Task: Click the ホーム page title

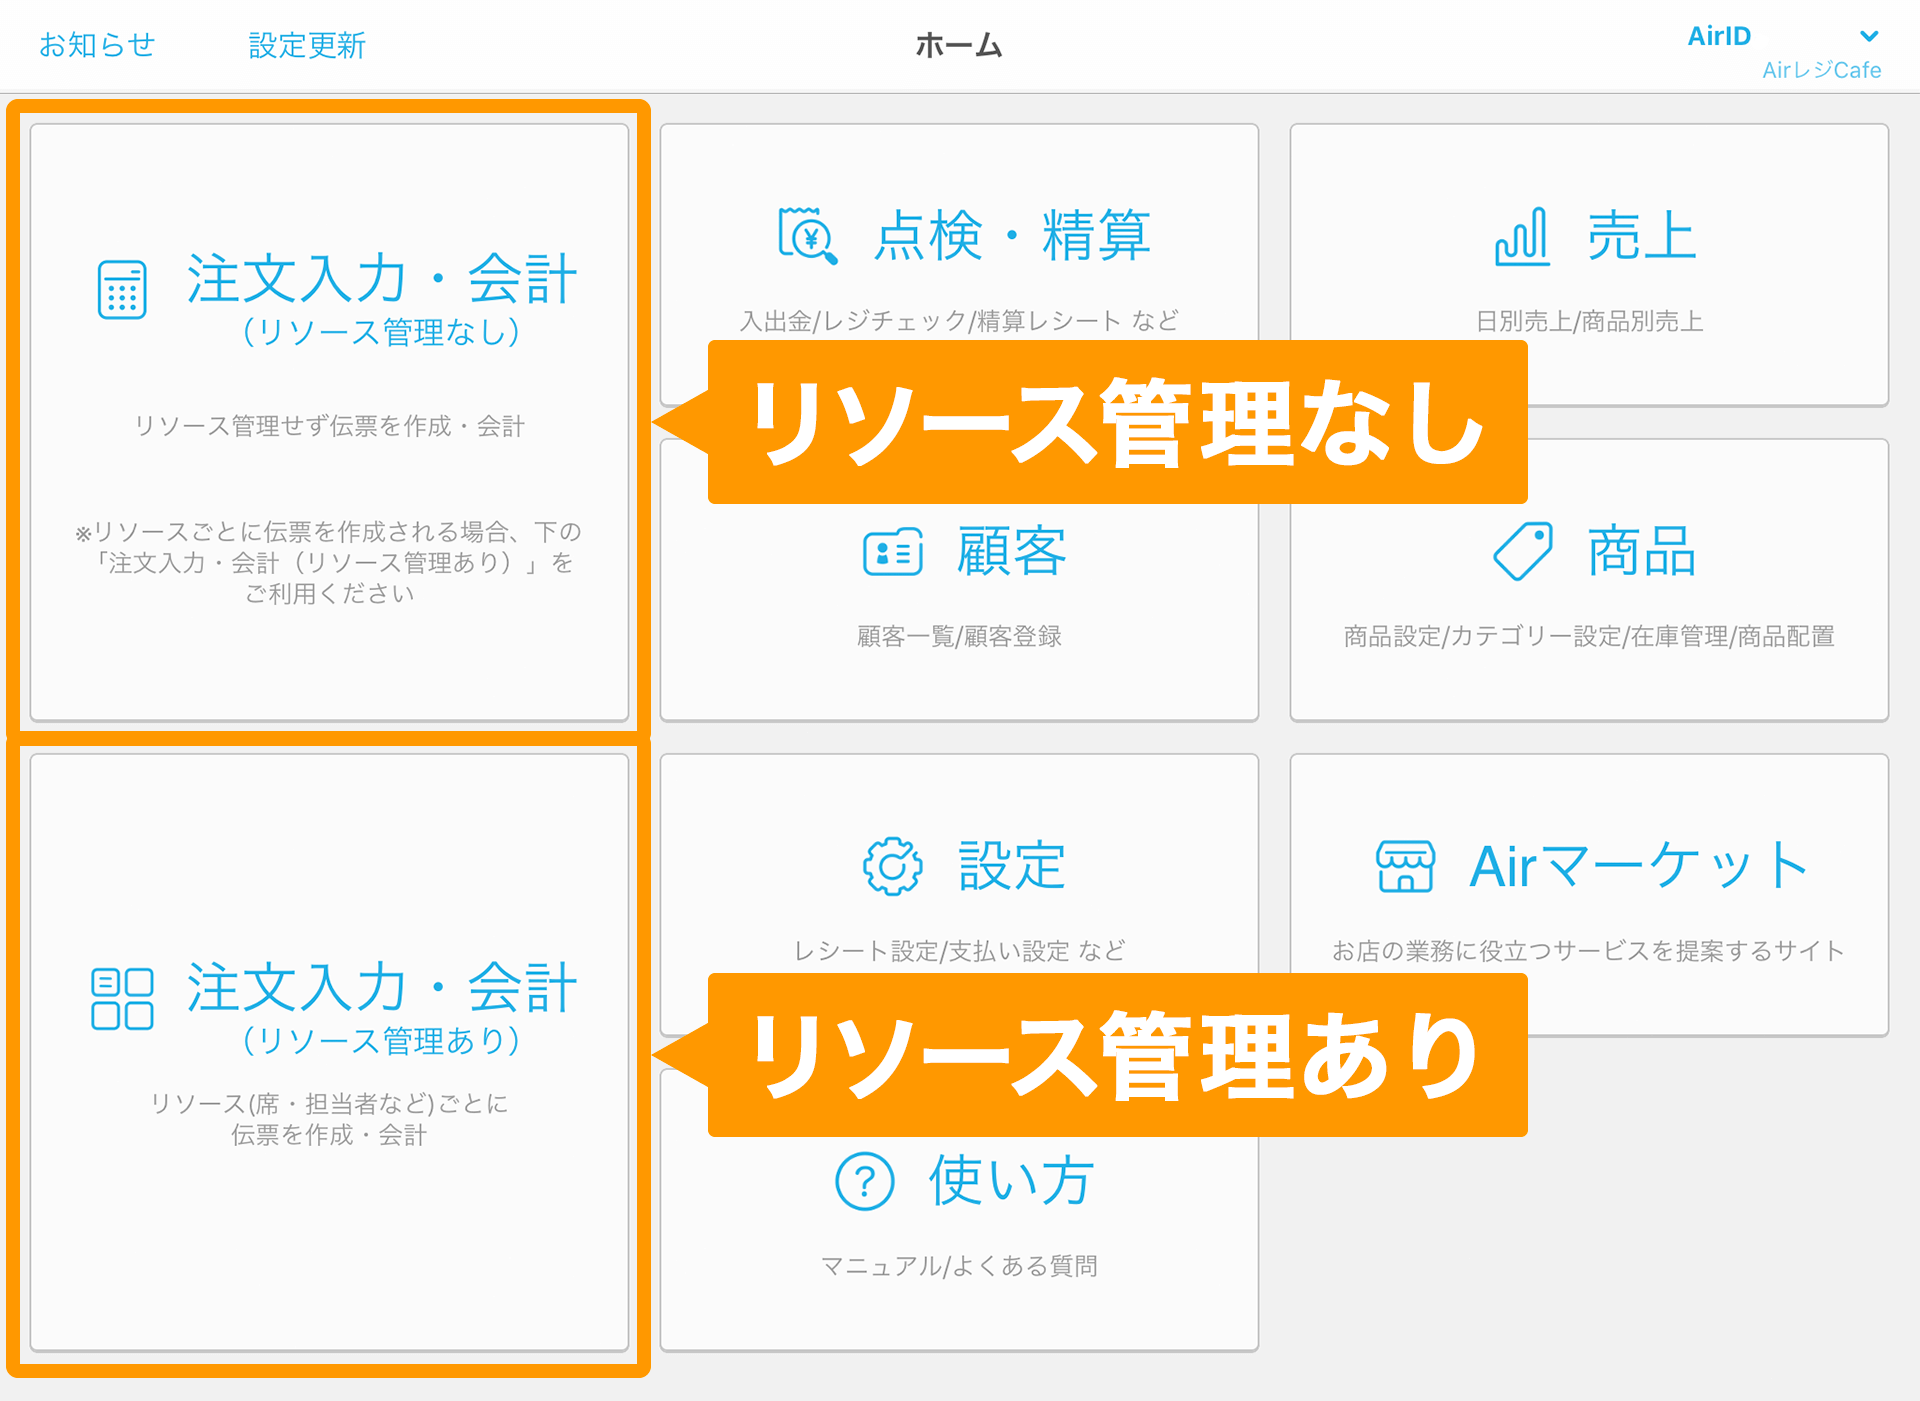Action: (x=959, y=45)
